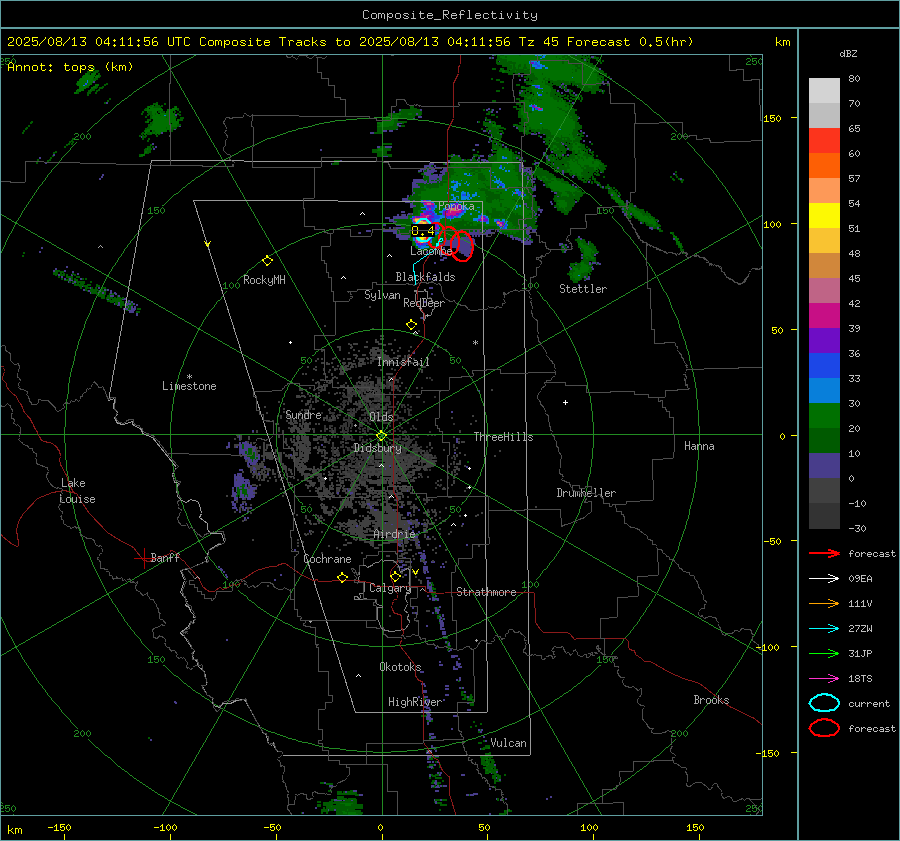Click the Vulcan city label

(508, 743)
